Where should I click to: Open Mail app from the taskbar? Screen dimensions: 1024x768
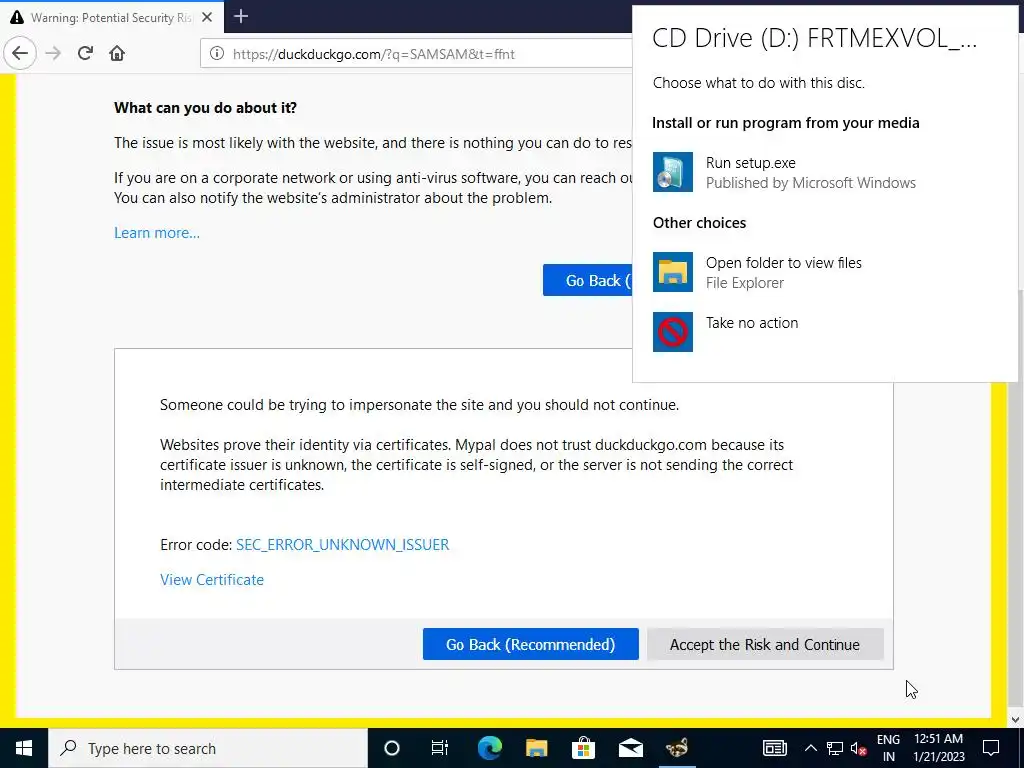[x=630, y=748]
